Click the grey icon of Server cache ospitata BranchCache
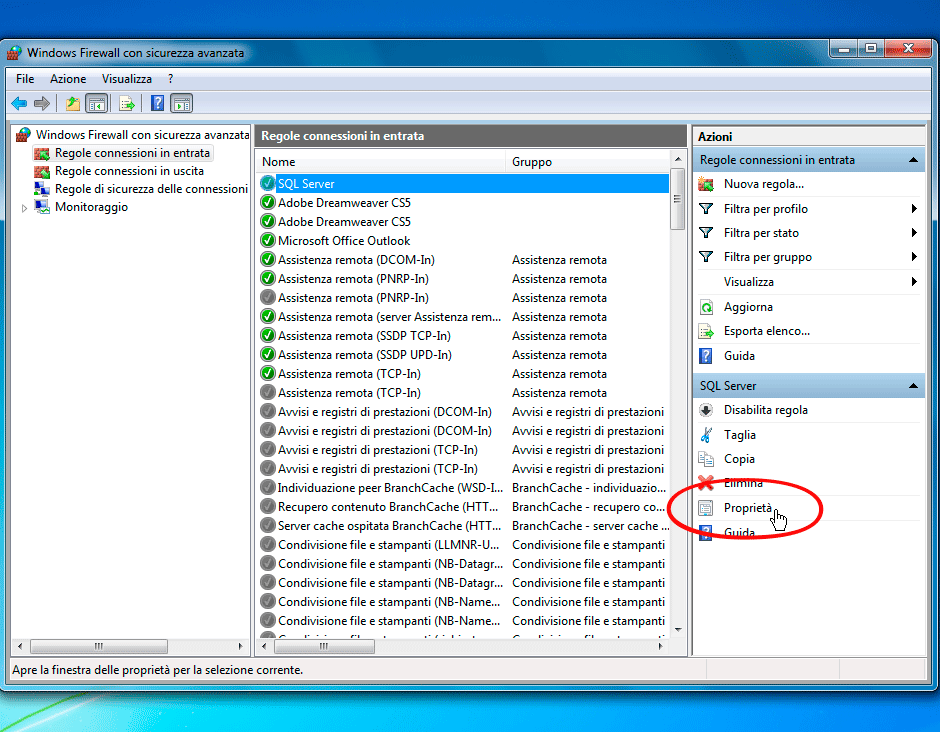Screen dimensions: 940x732 [267, 526]
